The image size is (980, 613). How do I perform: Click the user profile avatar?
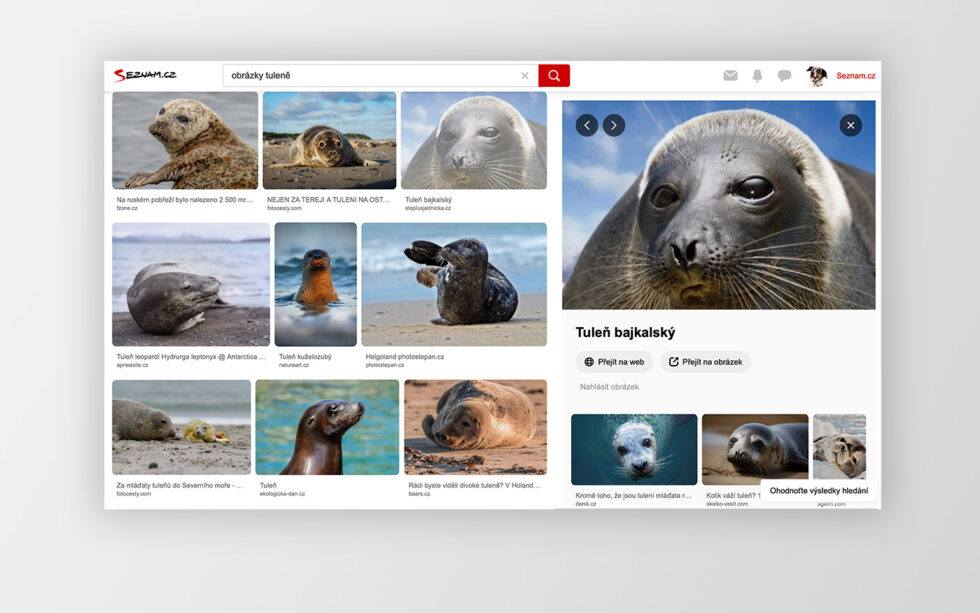click(x=817, y=76)
